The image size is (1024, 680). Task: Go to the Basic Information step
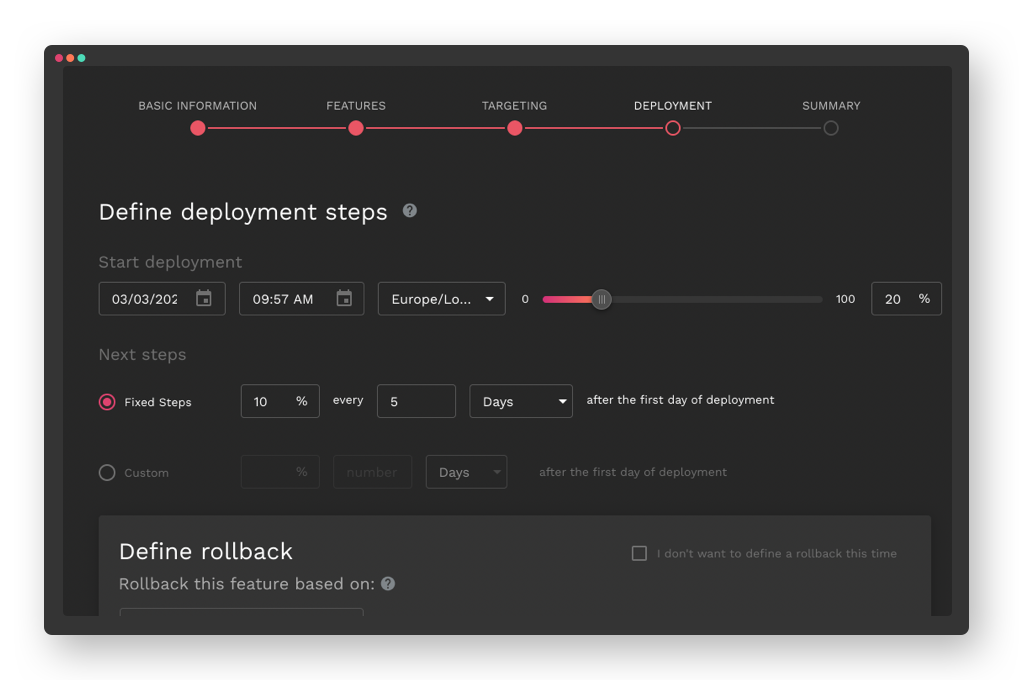tap(197, 106)
